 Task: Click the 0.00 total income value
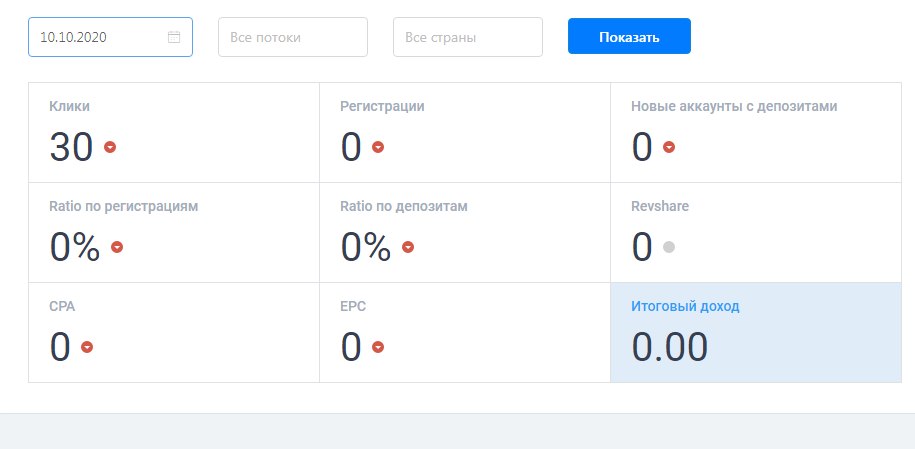tap(670, 347)
